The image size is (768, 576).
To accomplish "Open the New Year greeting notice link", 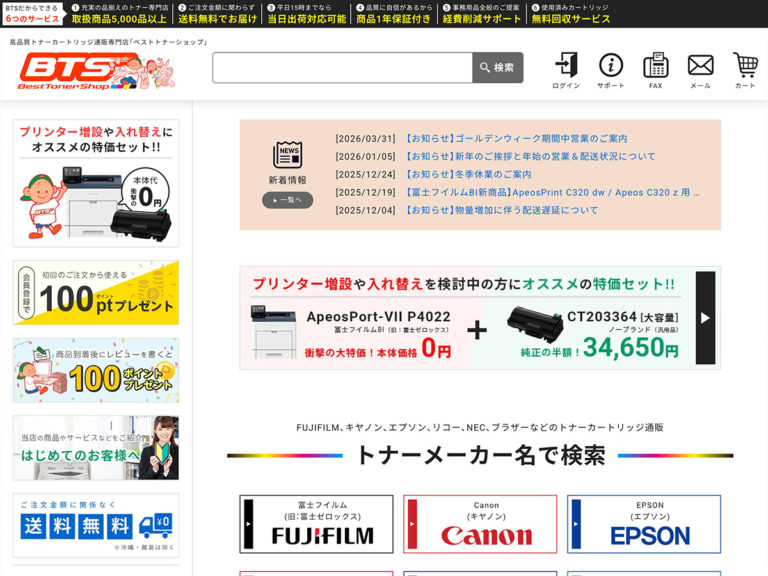I will [530, 156].
